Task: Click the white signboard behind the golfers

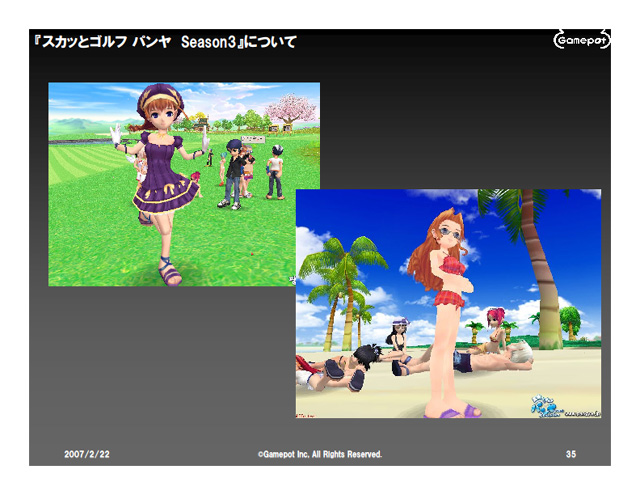Action: (x=254, y=141)
